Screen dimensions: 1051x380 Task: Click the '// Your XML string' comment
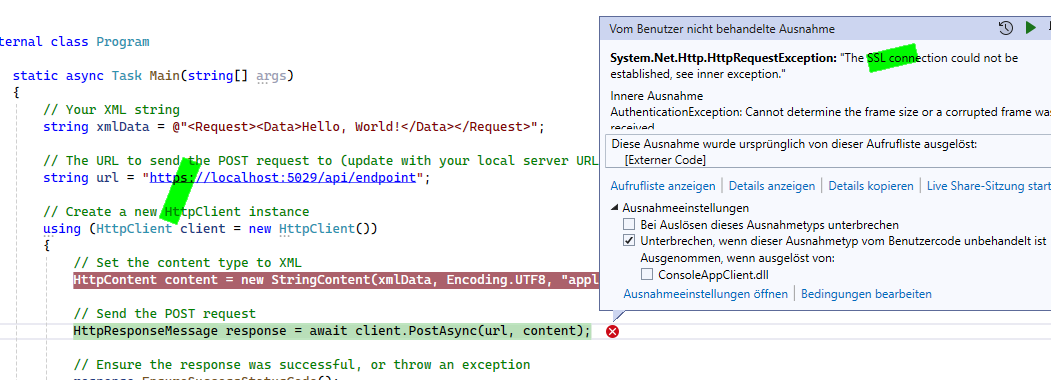[111, 109]
